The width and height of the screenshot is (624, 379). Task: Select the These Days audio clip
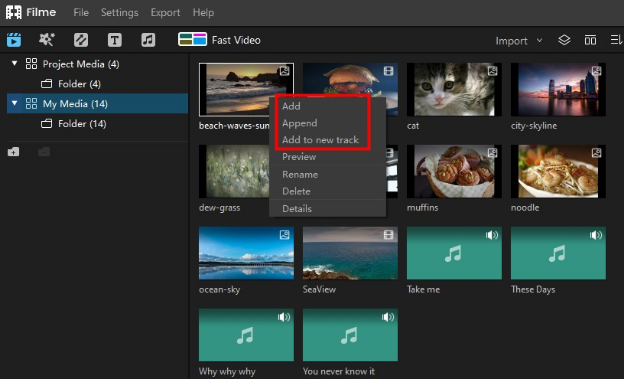pyautogui.click(x=558, y=253)
